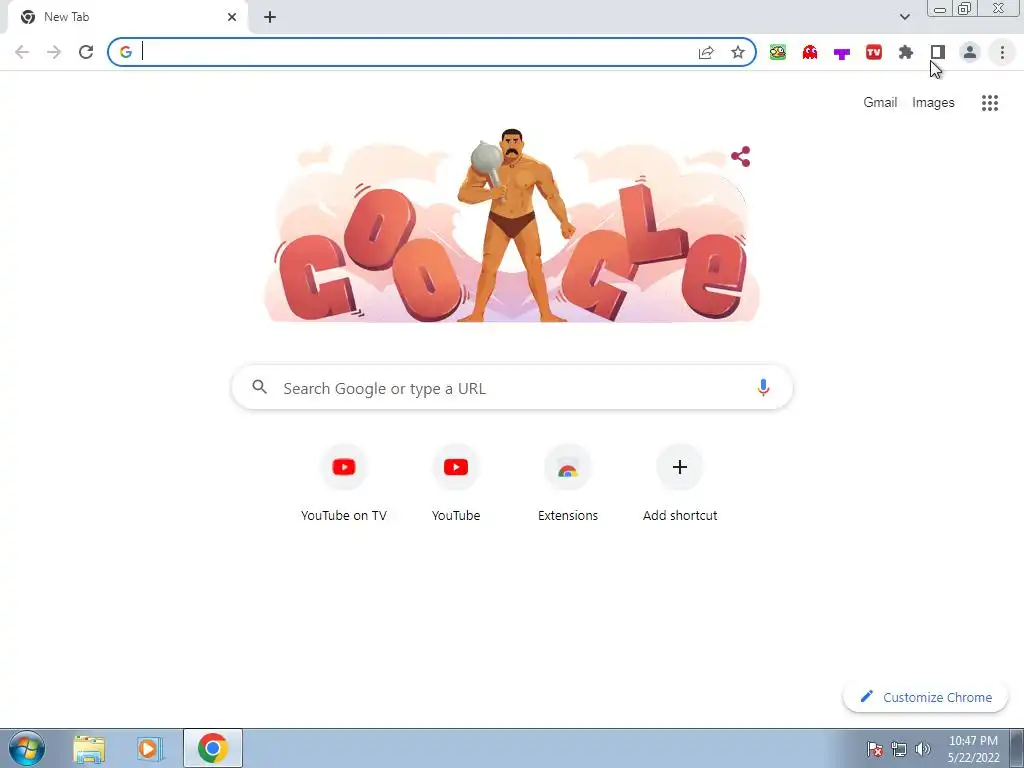
Task: Open the Extensions puzzle piece menu
Action: (x=906, y=52)
